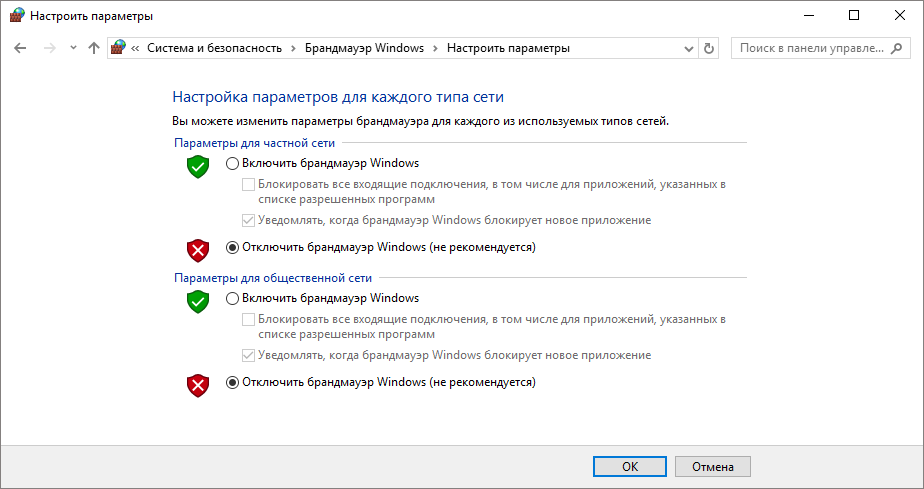Open "Брандмауэр Windows" breadcrumb

tap(364, 48)
